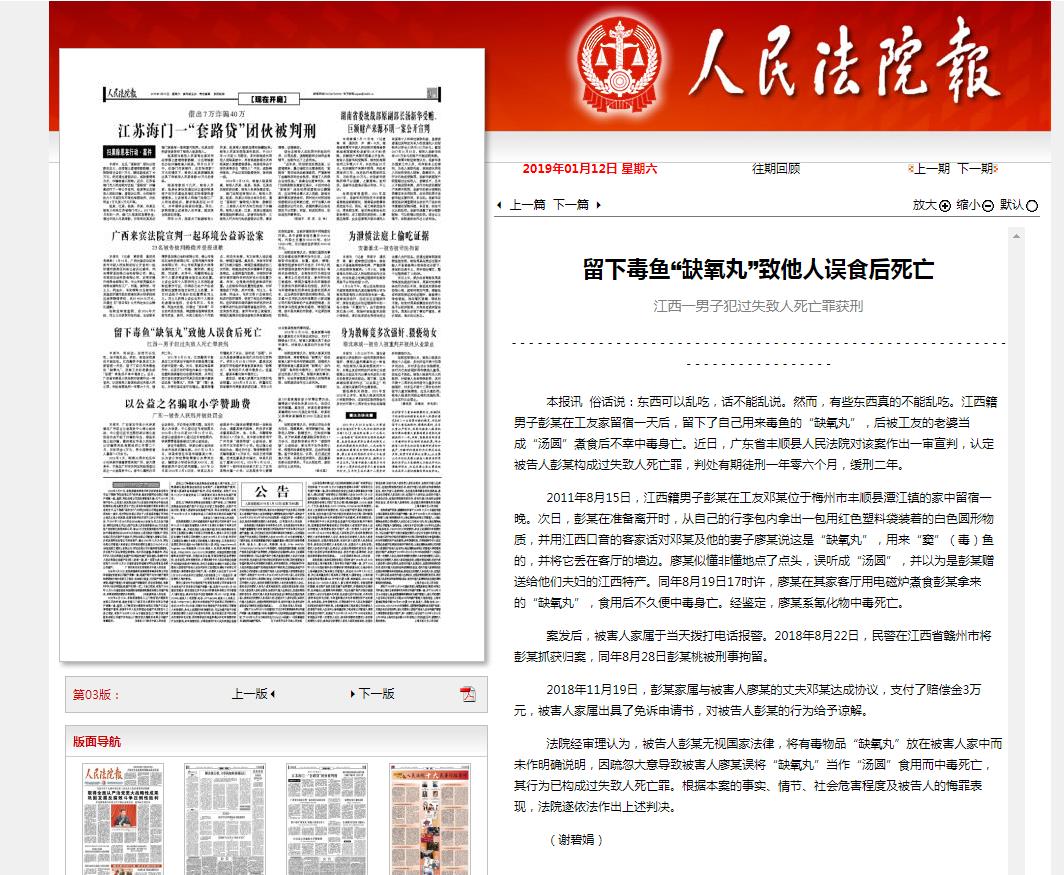Click the article title 留下毒鱼"缺氧丸"致他人误食后死亡
The width and height of the screenshot is (1064, 875).
[x=758, y=269]
